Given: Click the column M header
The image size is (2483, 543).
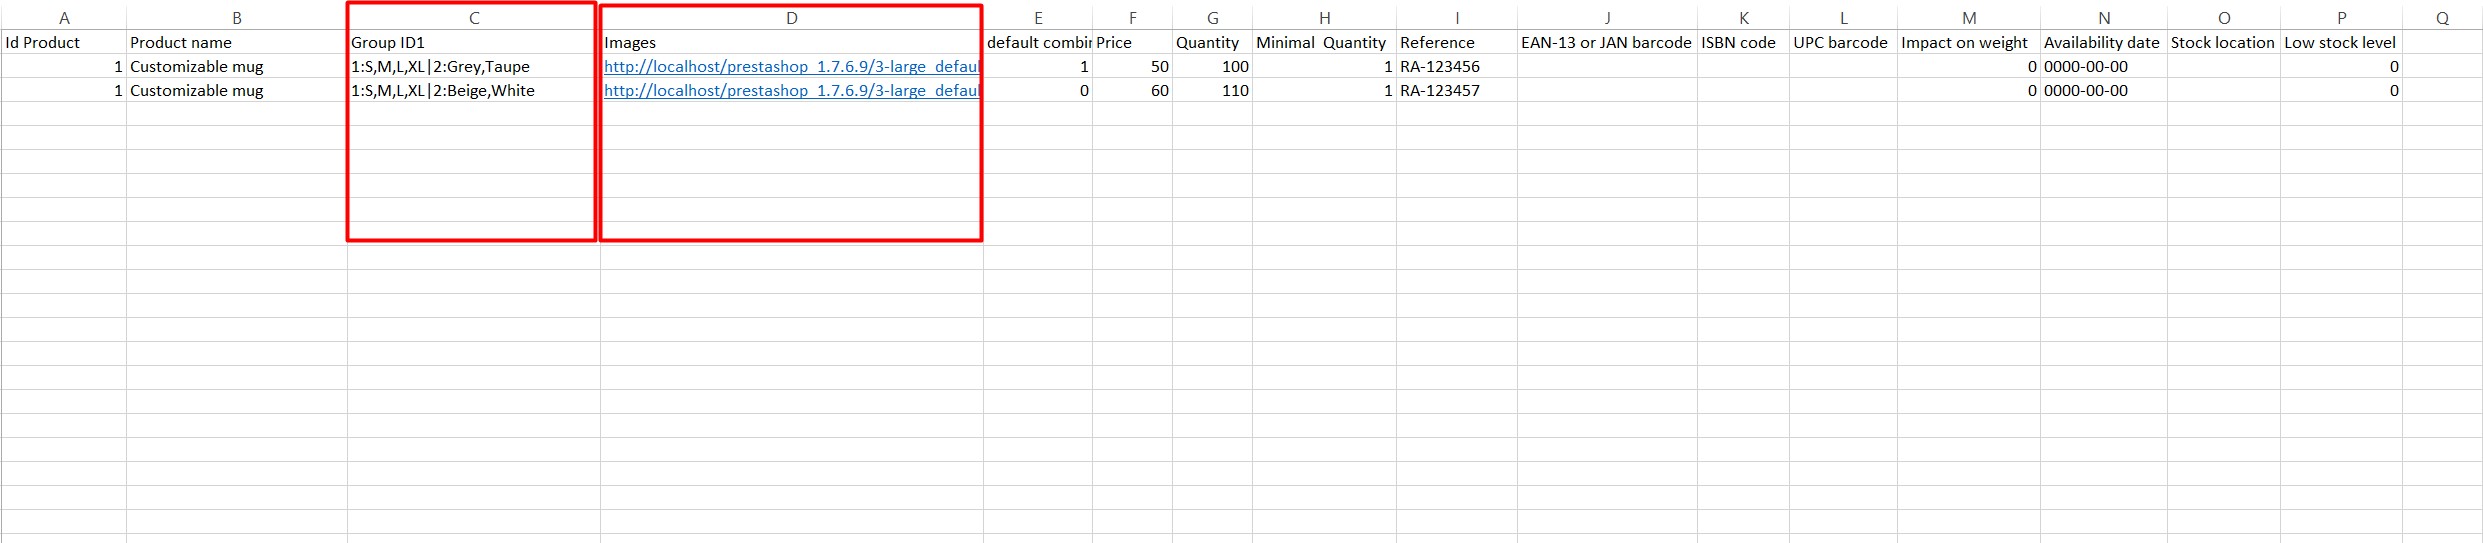Looking at the screenshot, I should 1968,18.
